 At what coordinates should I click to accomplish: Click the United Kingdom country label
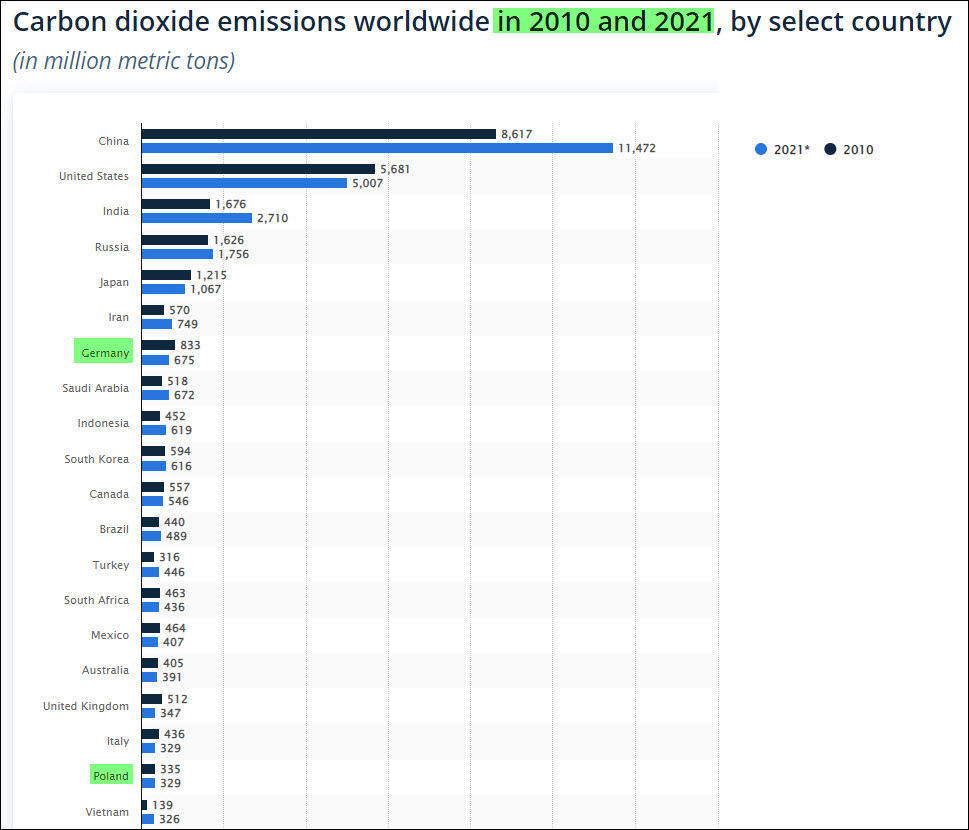[x=86, y=706]
